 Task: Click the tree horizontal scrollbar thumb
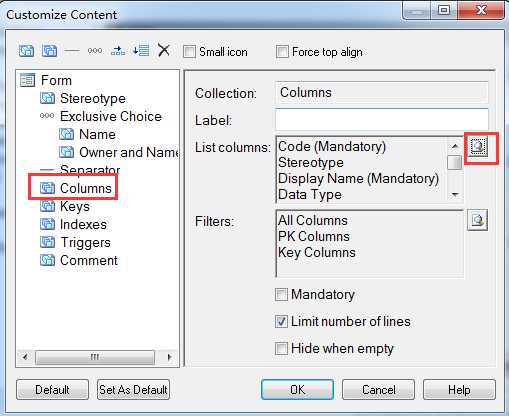(95, 357)
